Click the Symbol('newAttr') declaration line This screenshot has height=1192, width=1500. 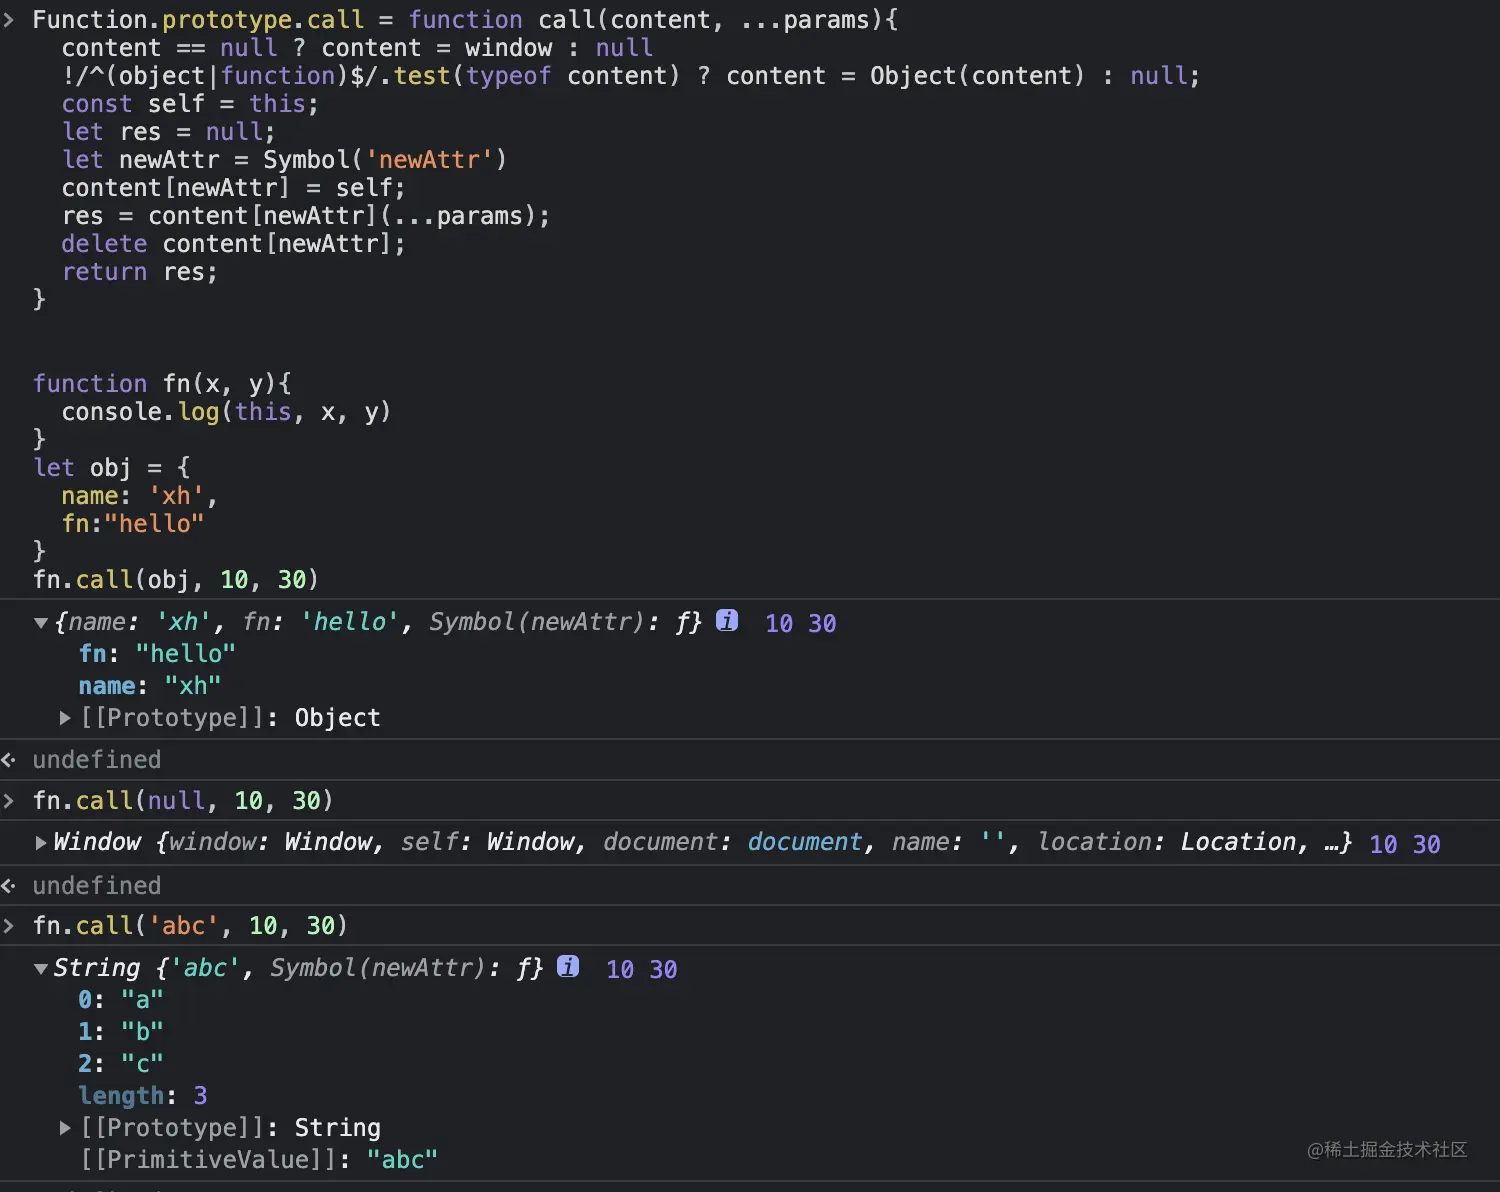284,160
